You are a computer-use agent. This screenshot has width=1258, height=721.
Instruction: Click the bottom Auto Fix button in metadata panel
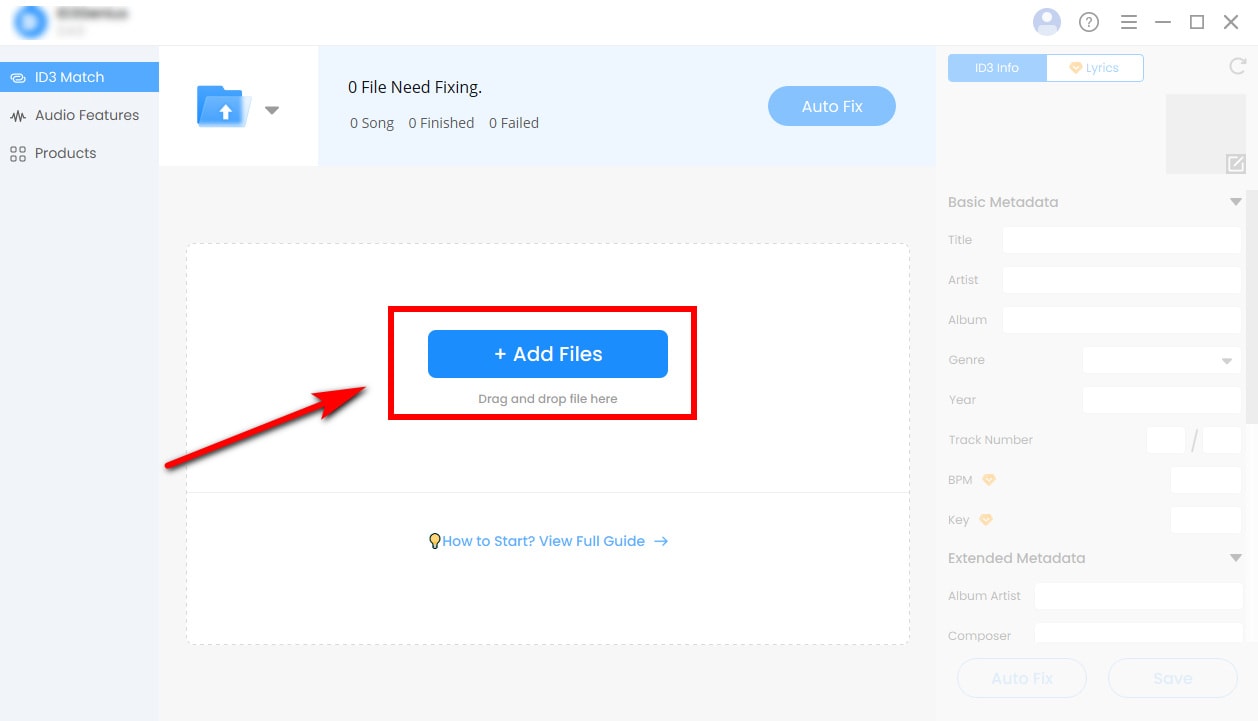[1022, 678]
